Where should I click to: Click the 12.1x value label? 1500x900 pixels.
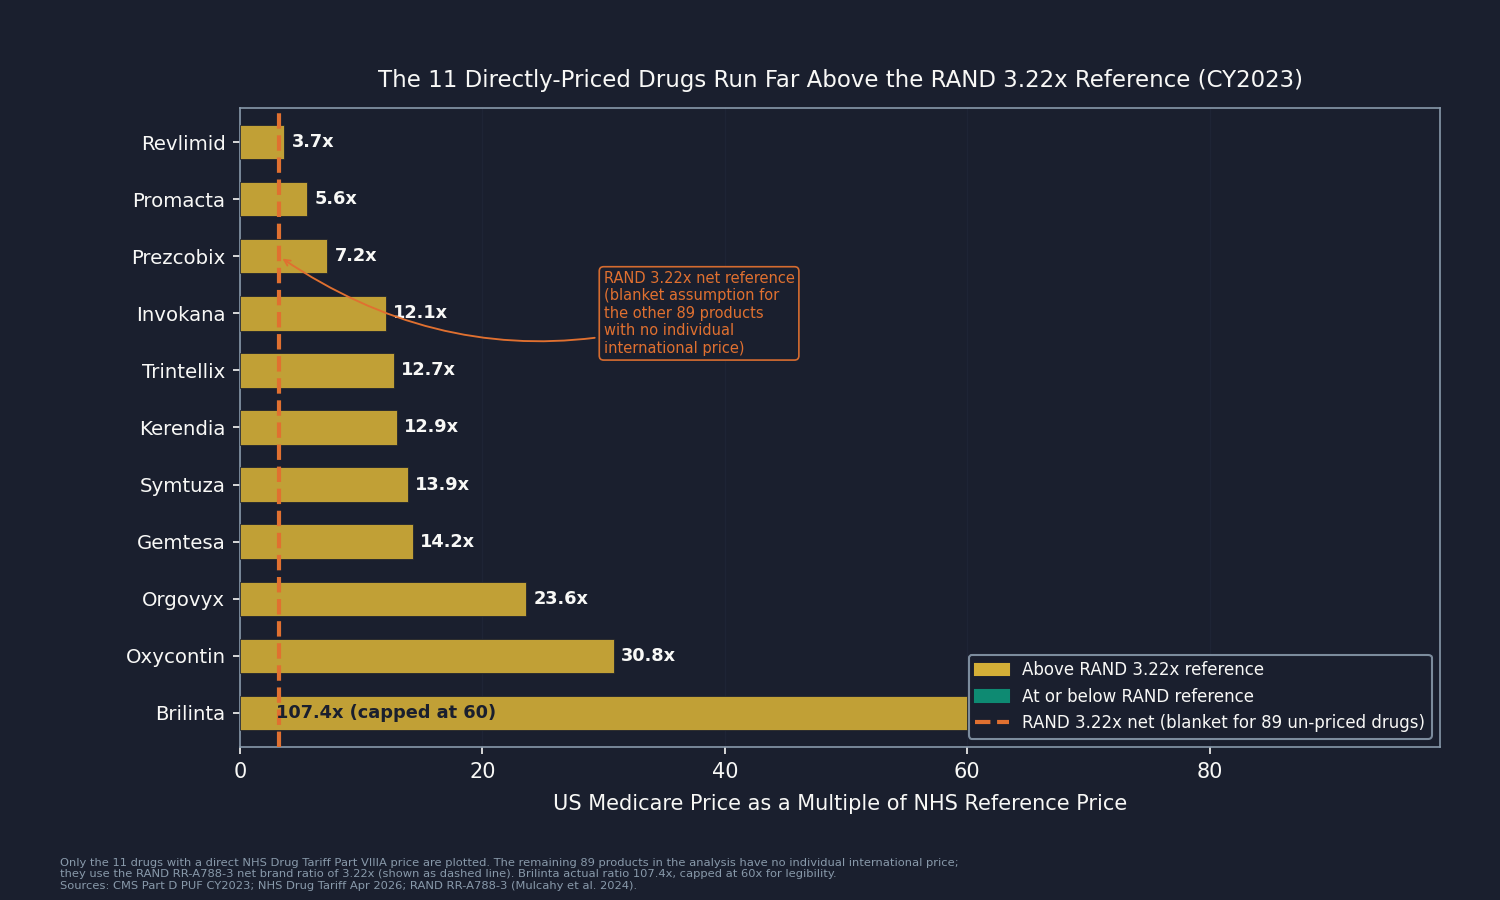(420, 313)
